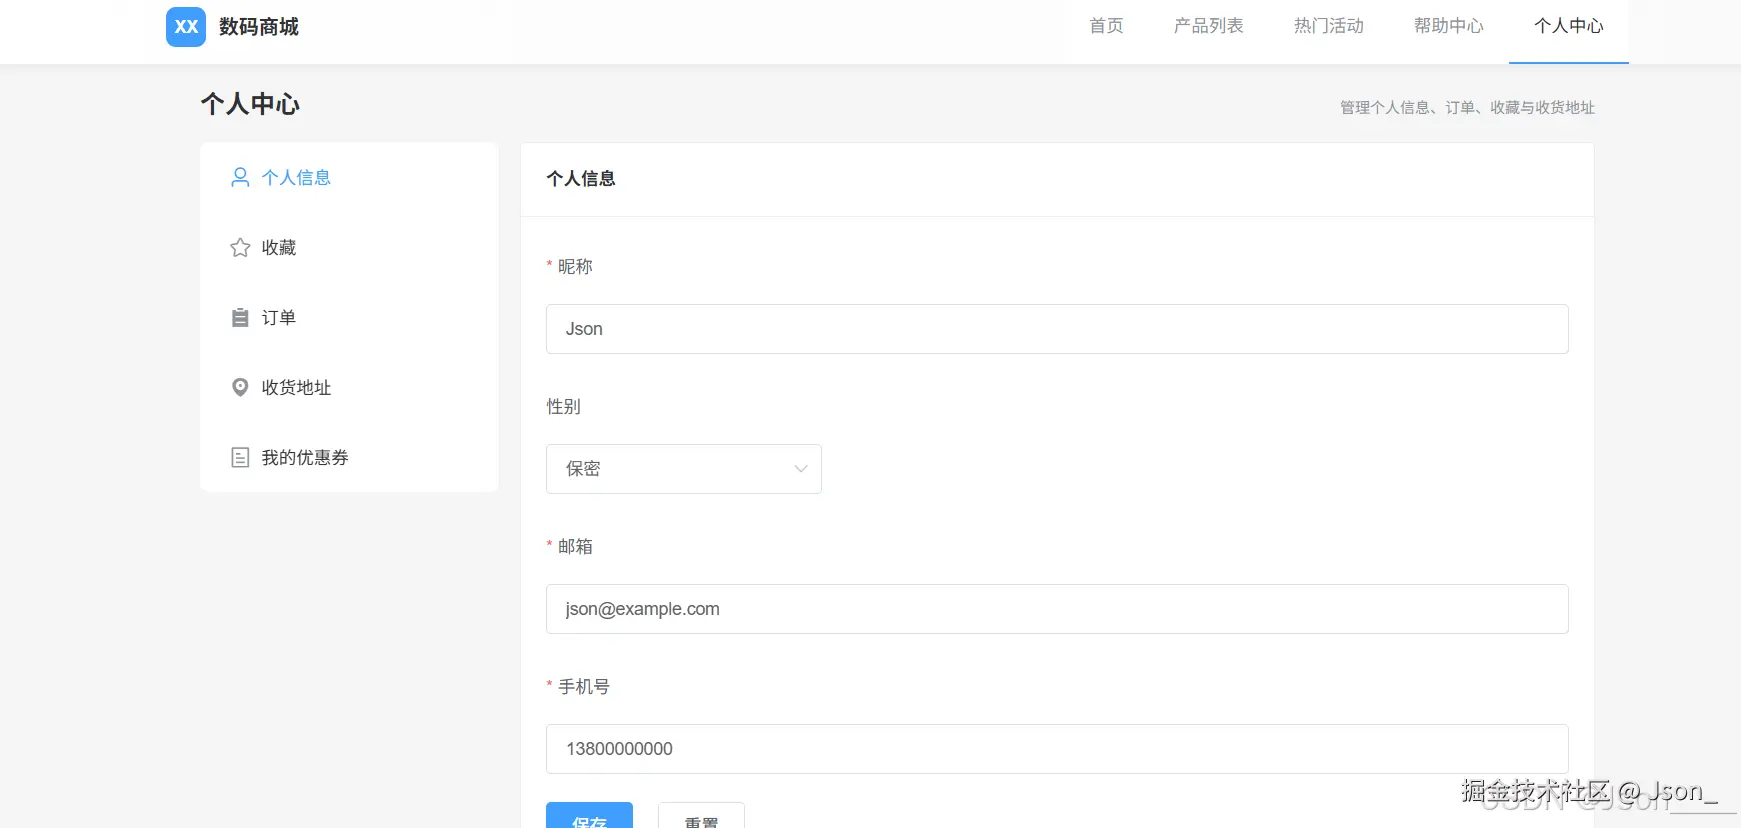This screenshot has width=1741, height=828.
Task: Click the coupon icon beside 我的优惠券
Action: (x=240, y=457)
